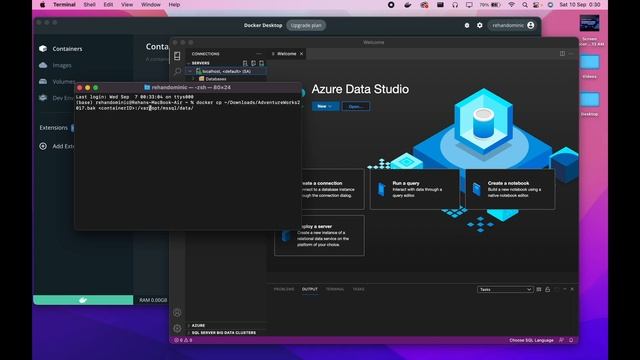Open the Screen recording thumbnail on the desktop

point(589,23)
